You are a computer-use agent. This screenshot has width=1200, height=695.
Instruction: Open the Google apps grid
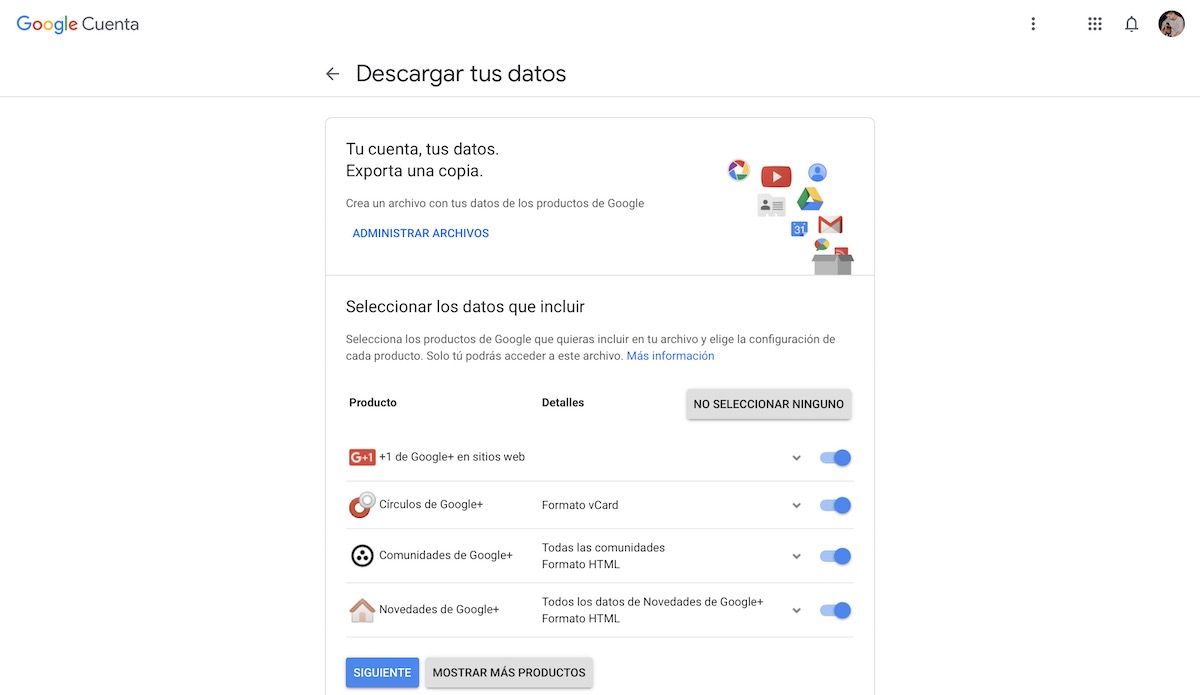(1094, 24)
